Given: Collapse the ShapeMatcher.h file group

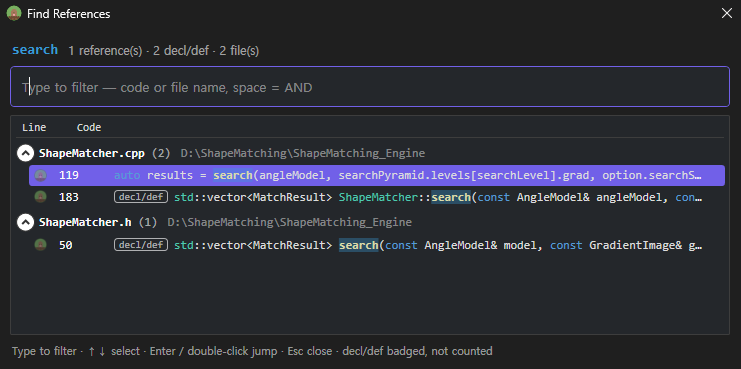Looking at the screenshot, I should [26, 222].
